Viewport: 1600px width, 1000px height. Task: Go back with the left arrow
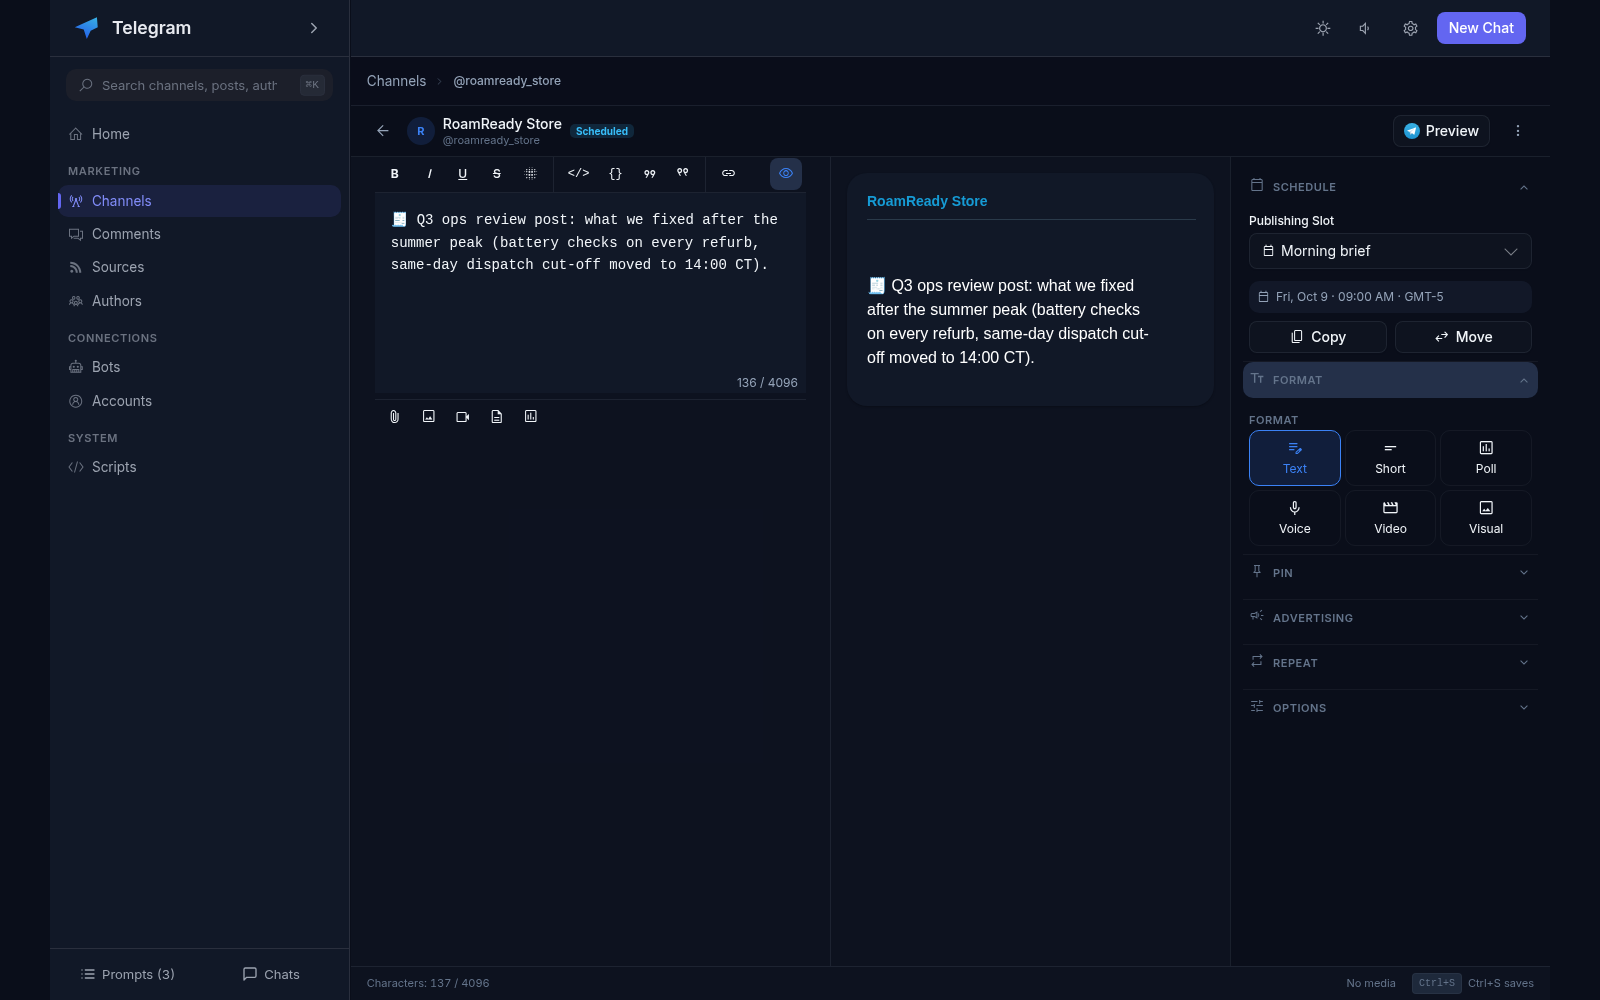point(383,131)
